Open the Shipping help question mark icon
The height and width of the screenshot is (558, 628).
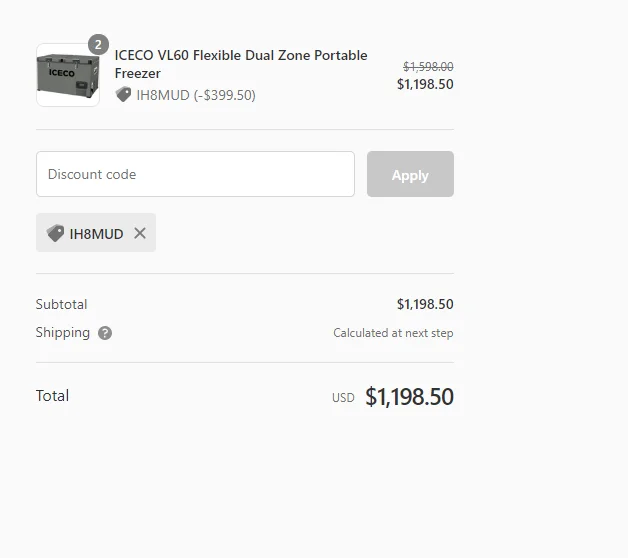105,333
